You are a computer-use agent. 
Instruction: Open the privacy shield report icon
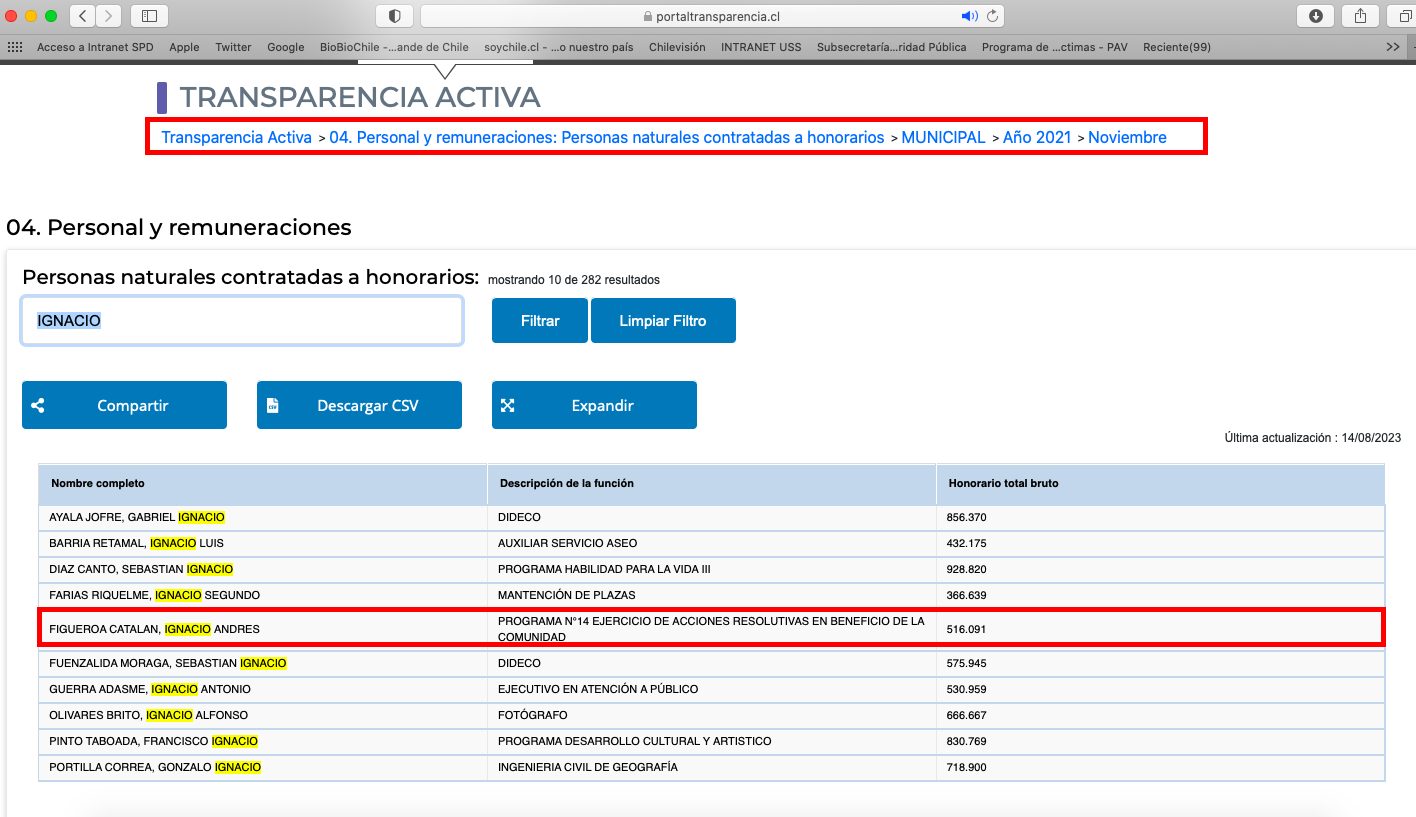pos(394,15)
